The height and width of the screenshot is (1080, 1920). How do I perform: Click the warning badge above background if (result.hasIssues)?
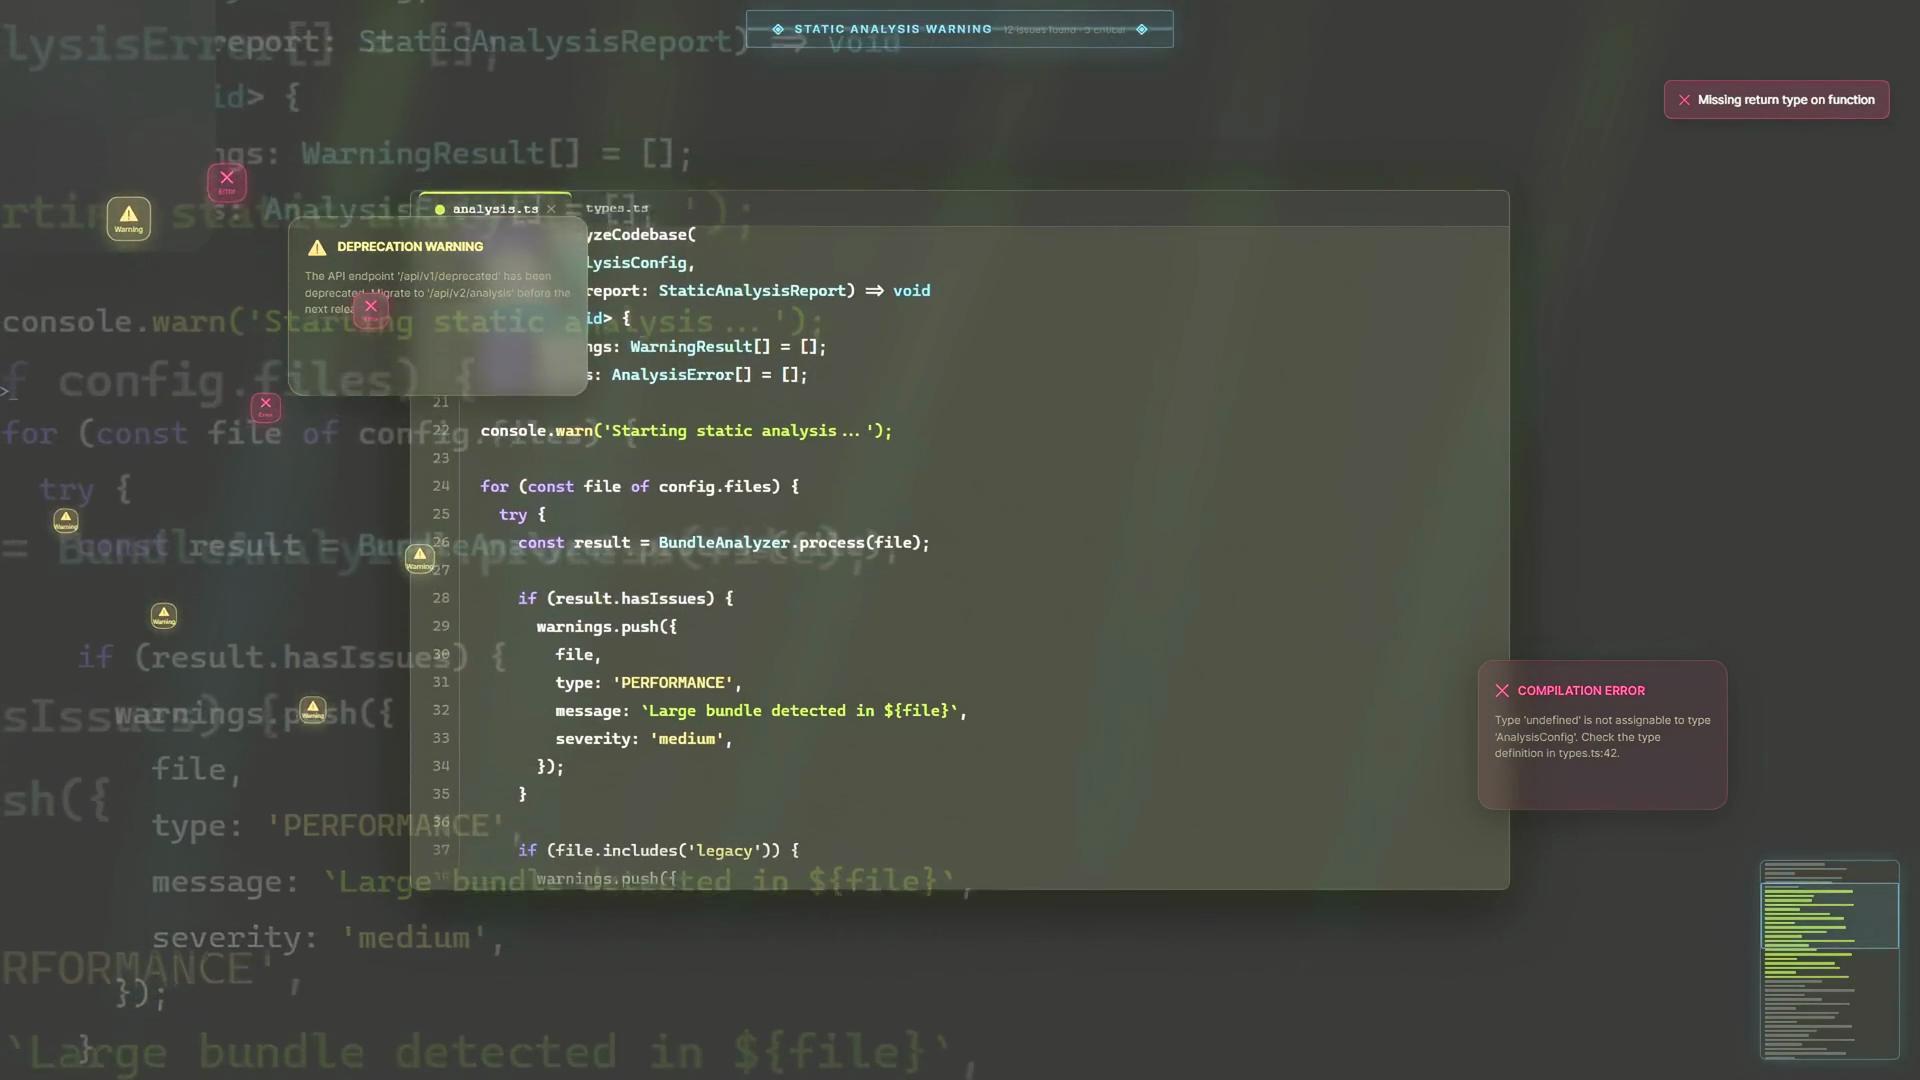(x=164, y=615)
